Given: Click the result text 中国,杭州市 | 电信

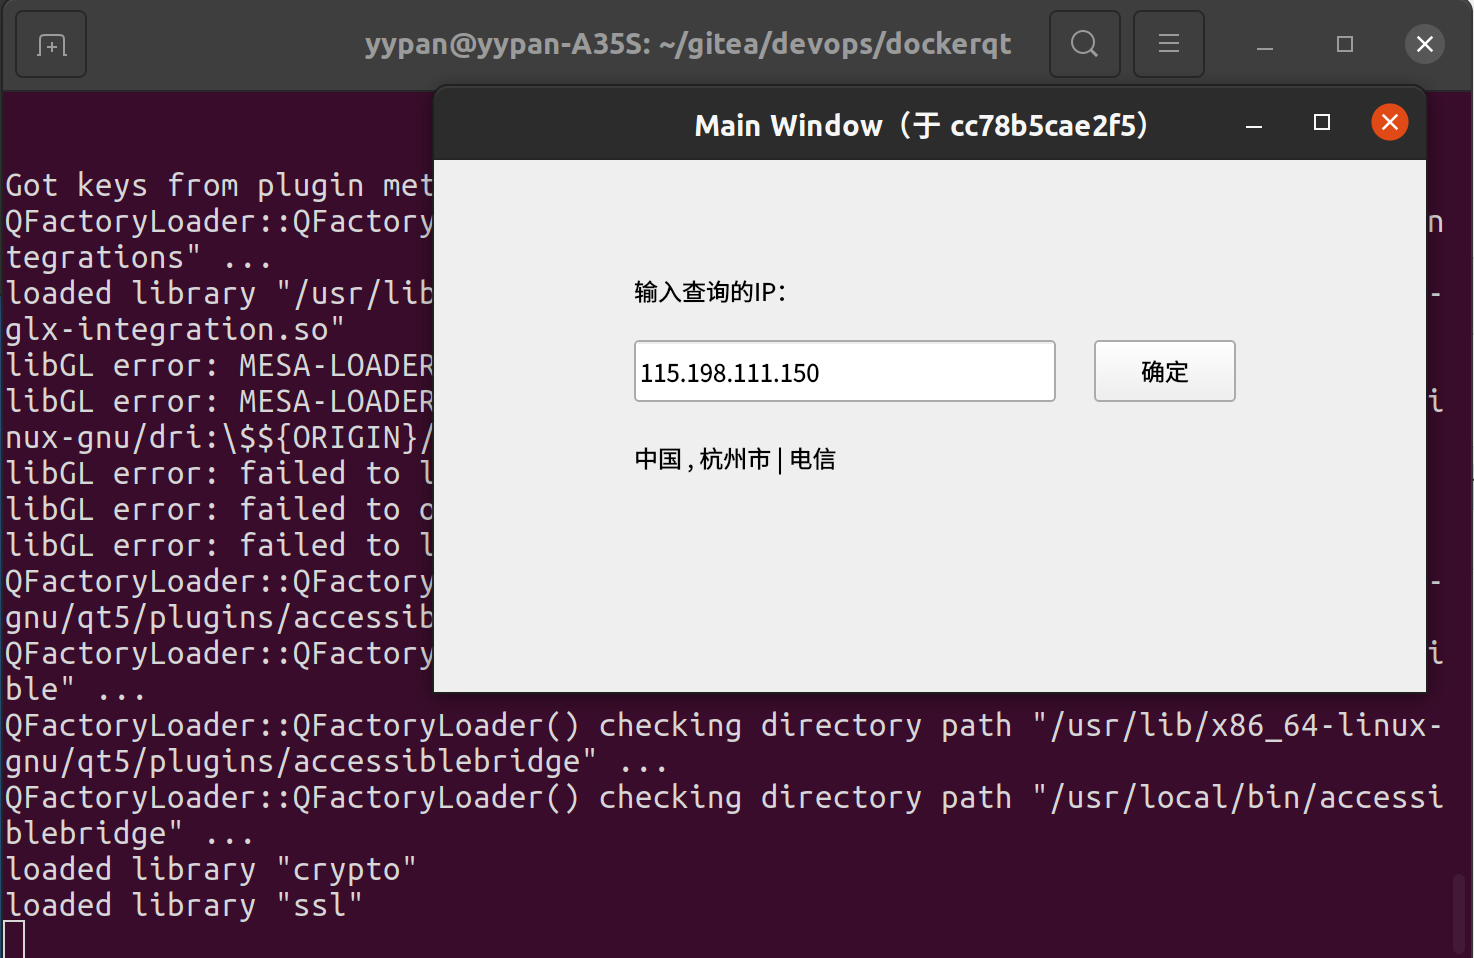Looking at the screenshot, I should point(735,459).
